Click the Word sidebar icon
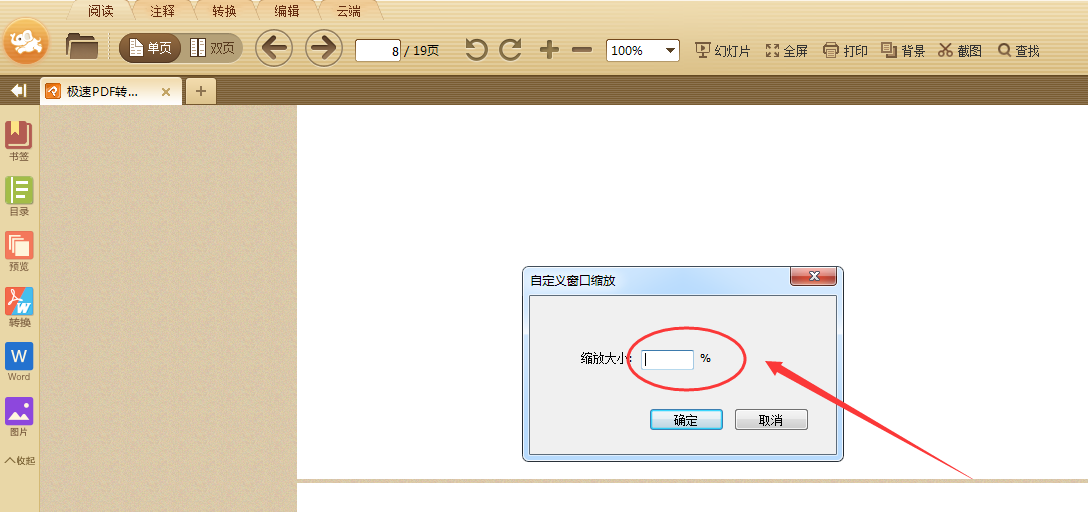 [19, 361]
